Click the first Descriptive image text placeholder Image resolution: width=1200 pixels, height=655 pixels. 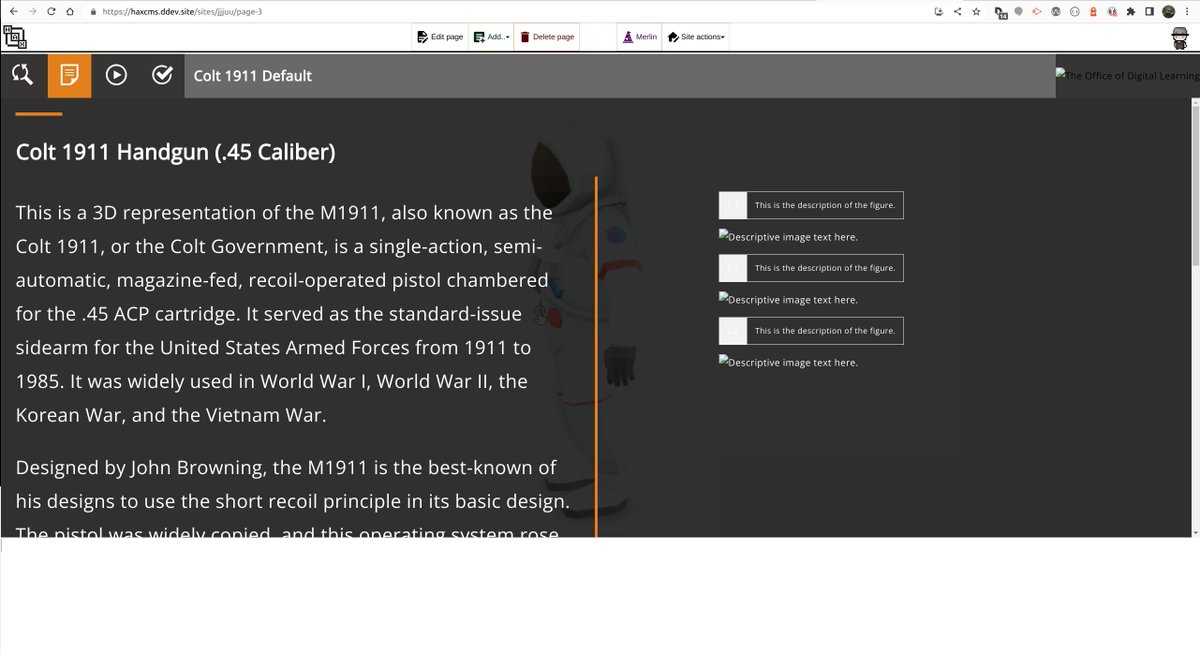(788, 237)
